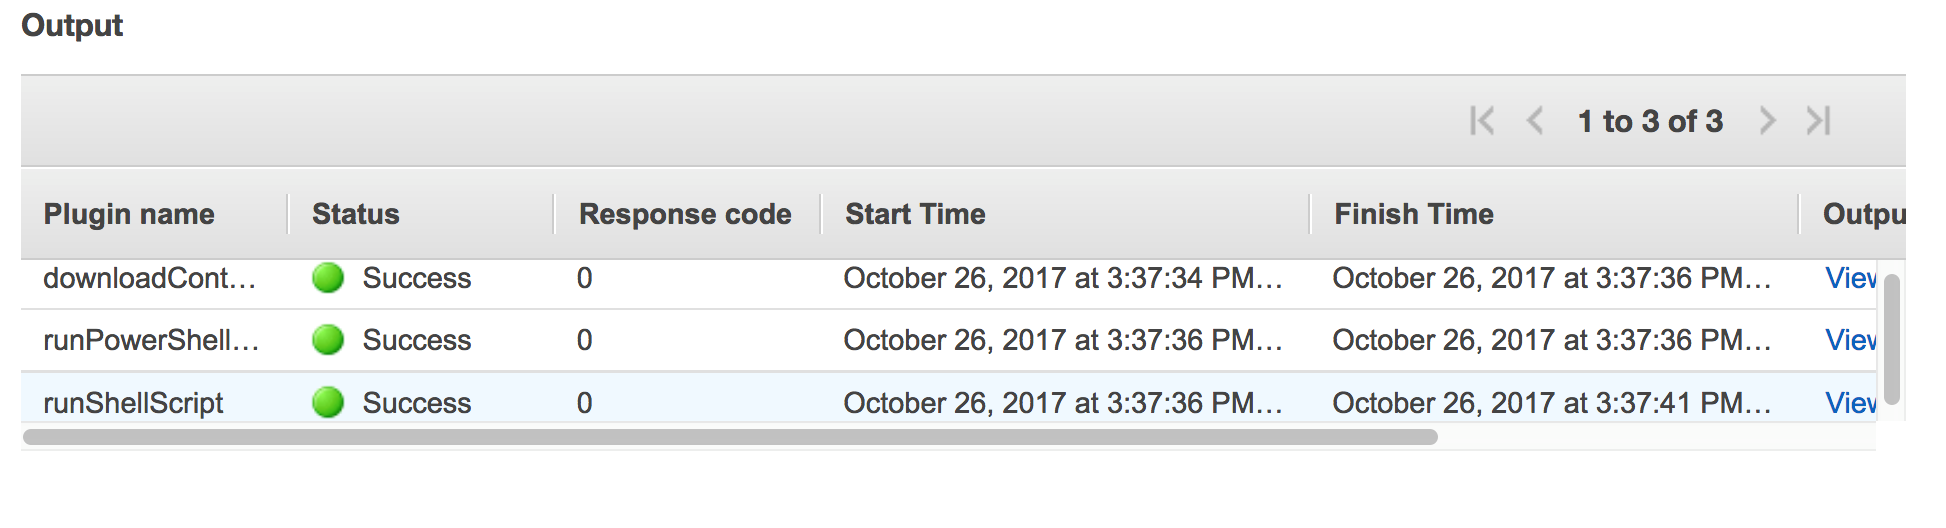Click the vertical scrollbar beside output rows
The height and width of the screenshot is (528, 1946).
(x=1891, y=339)
